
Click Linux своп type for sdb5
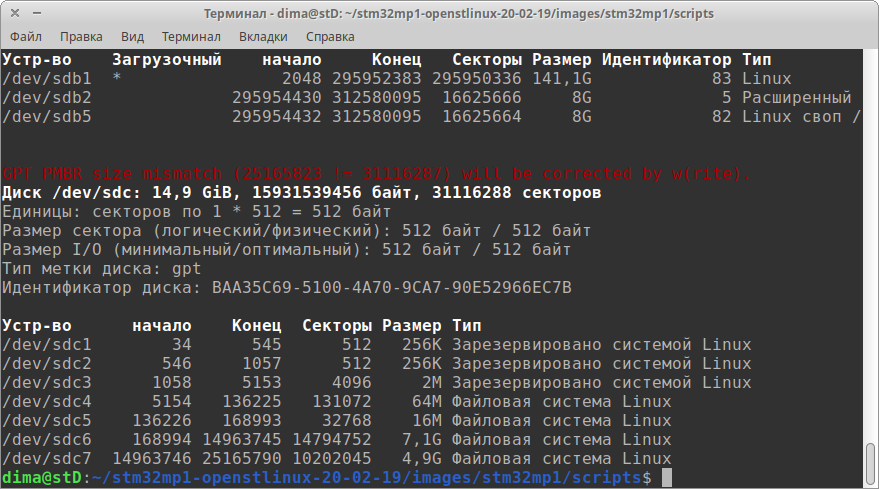point(802,117)
